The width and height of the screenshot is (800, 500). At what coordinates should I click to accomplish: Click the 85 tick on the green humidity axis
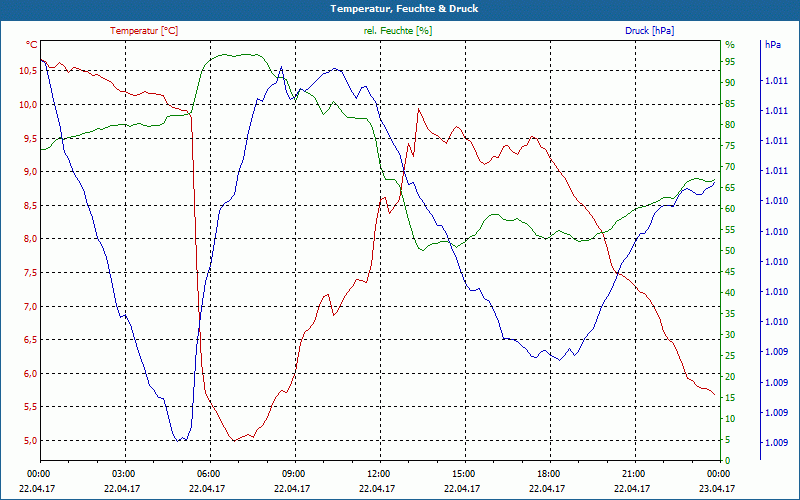(x=730, y=104)
